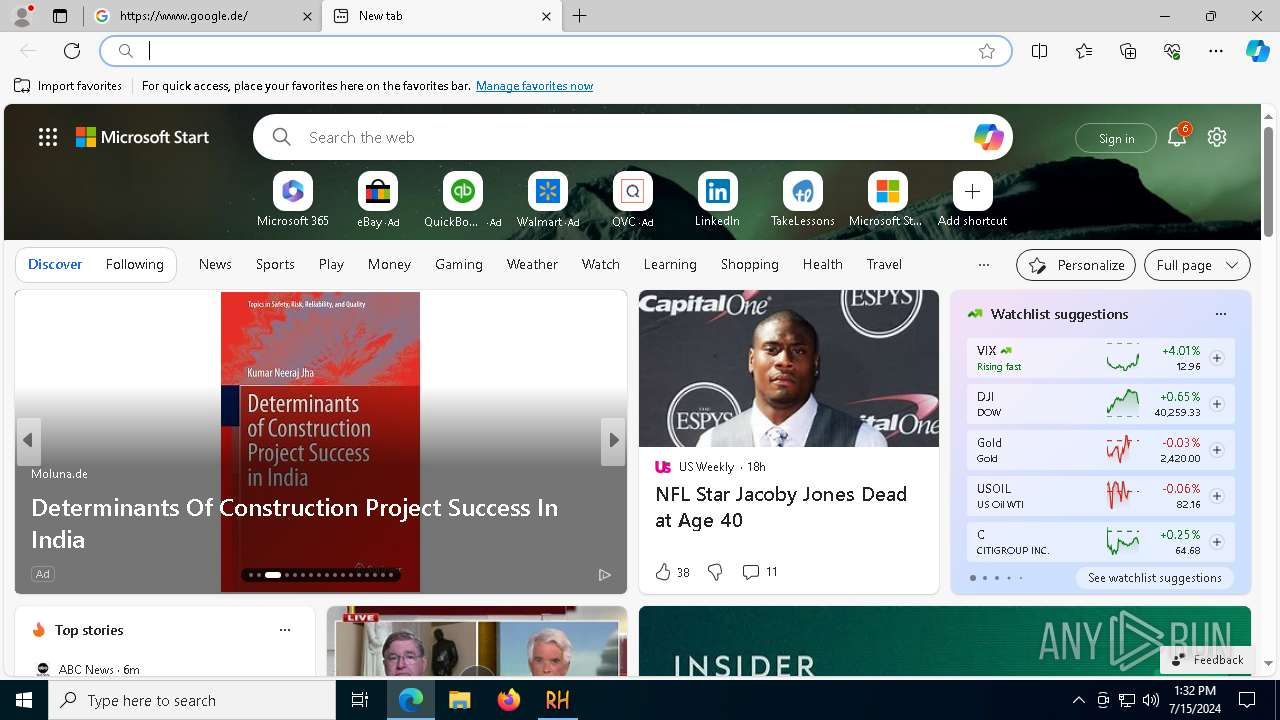The height and width of the screenshot is (720, 1280).
Task: Open Full page layout dropdown
Action: [1197, 265]
